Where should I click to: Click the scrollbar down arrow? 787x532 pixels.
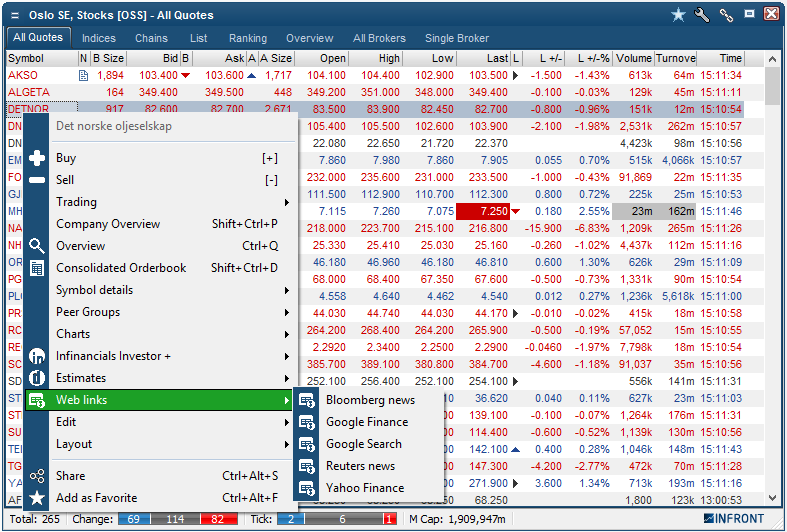772,498
